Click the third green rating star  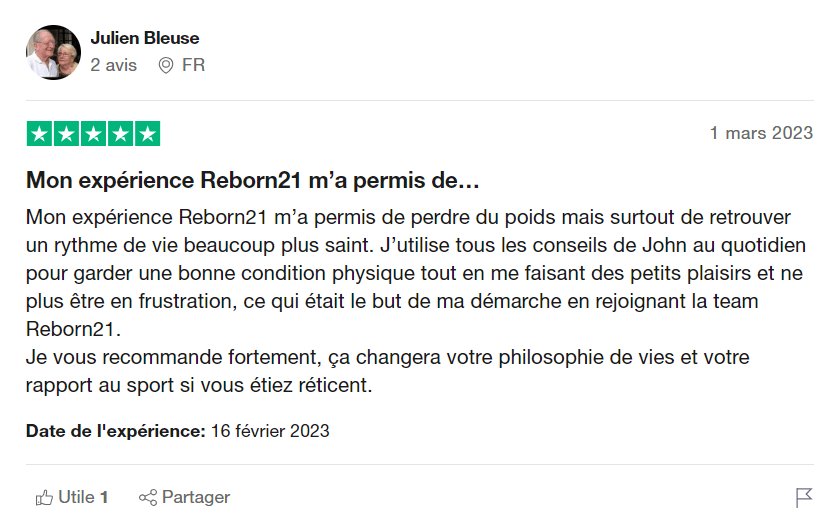[93, 134]
